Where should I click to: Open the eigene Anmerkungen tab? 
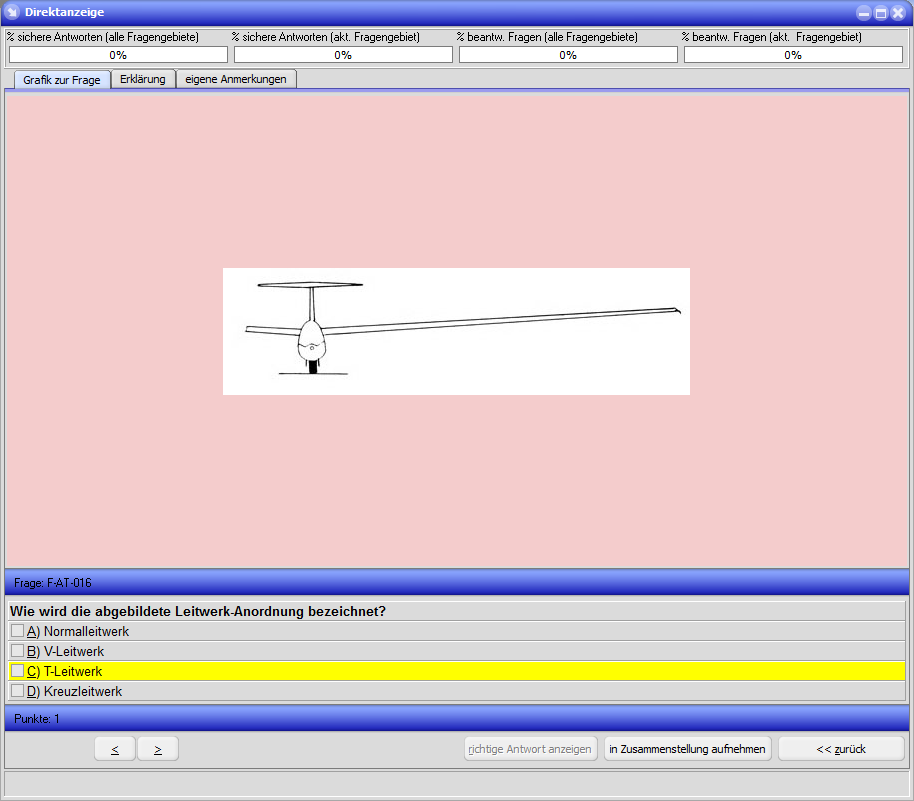(236, 79)
